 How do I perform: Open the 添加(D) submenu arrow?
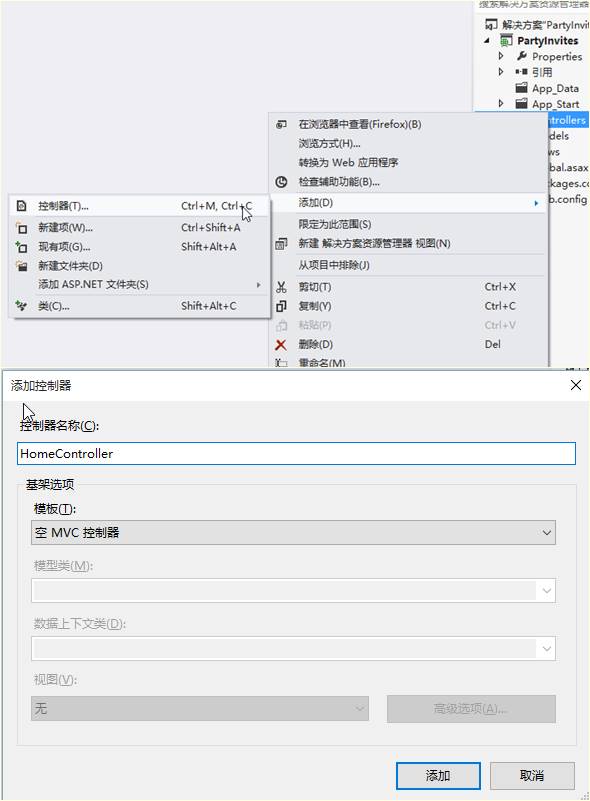(536, 203)
